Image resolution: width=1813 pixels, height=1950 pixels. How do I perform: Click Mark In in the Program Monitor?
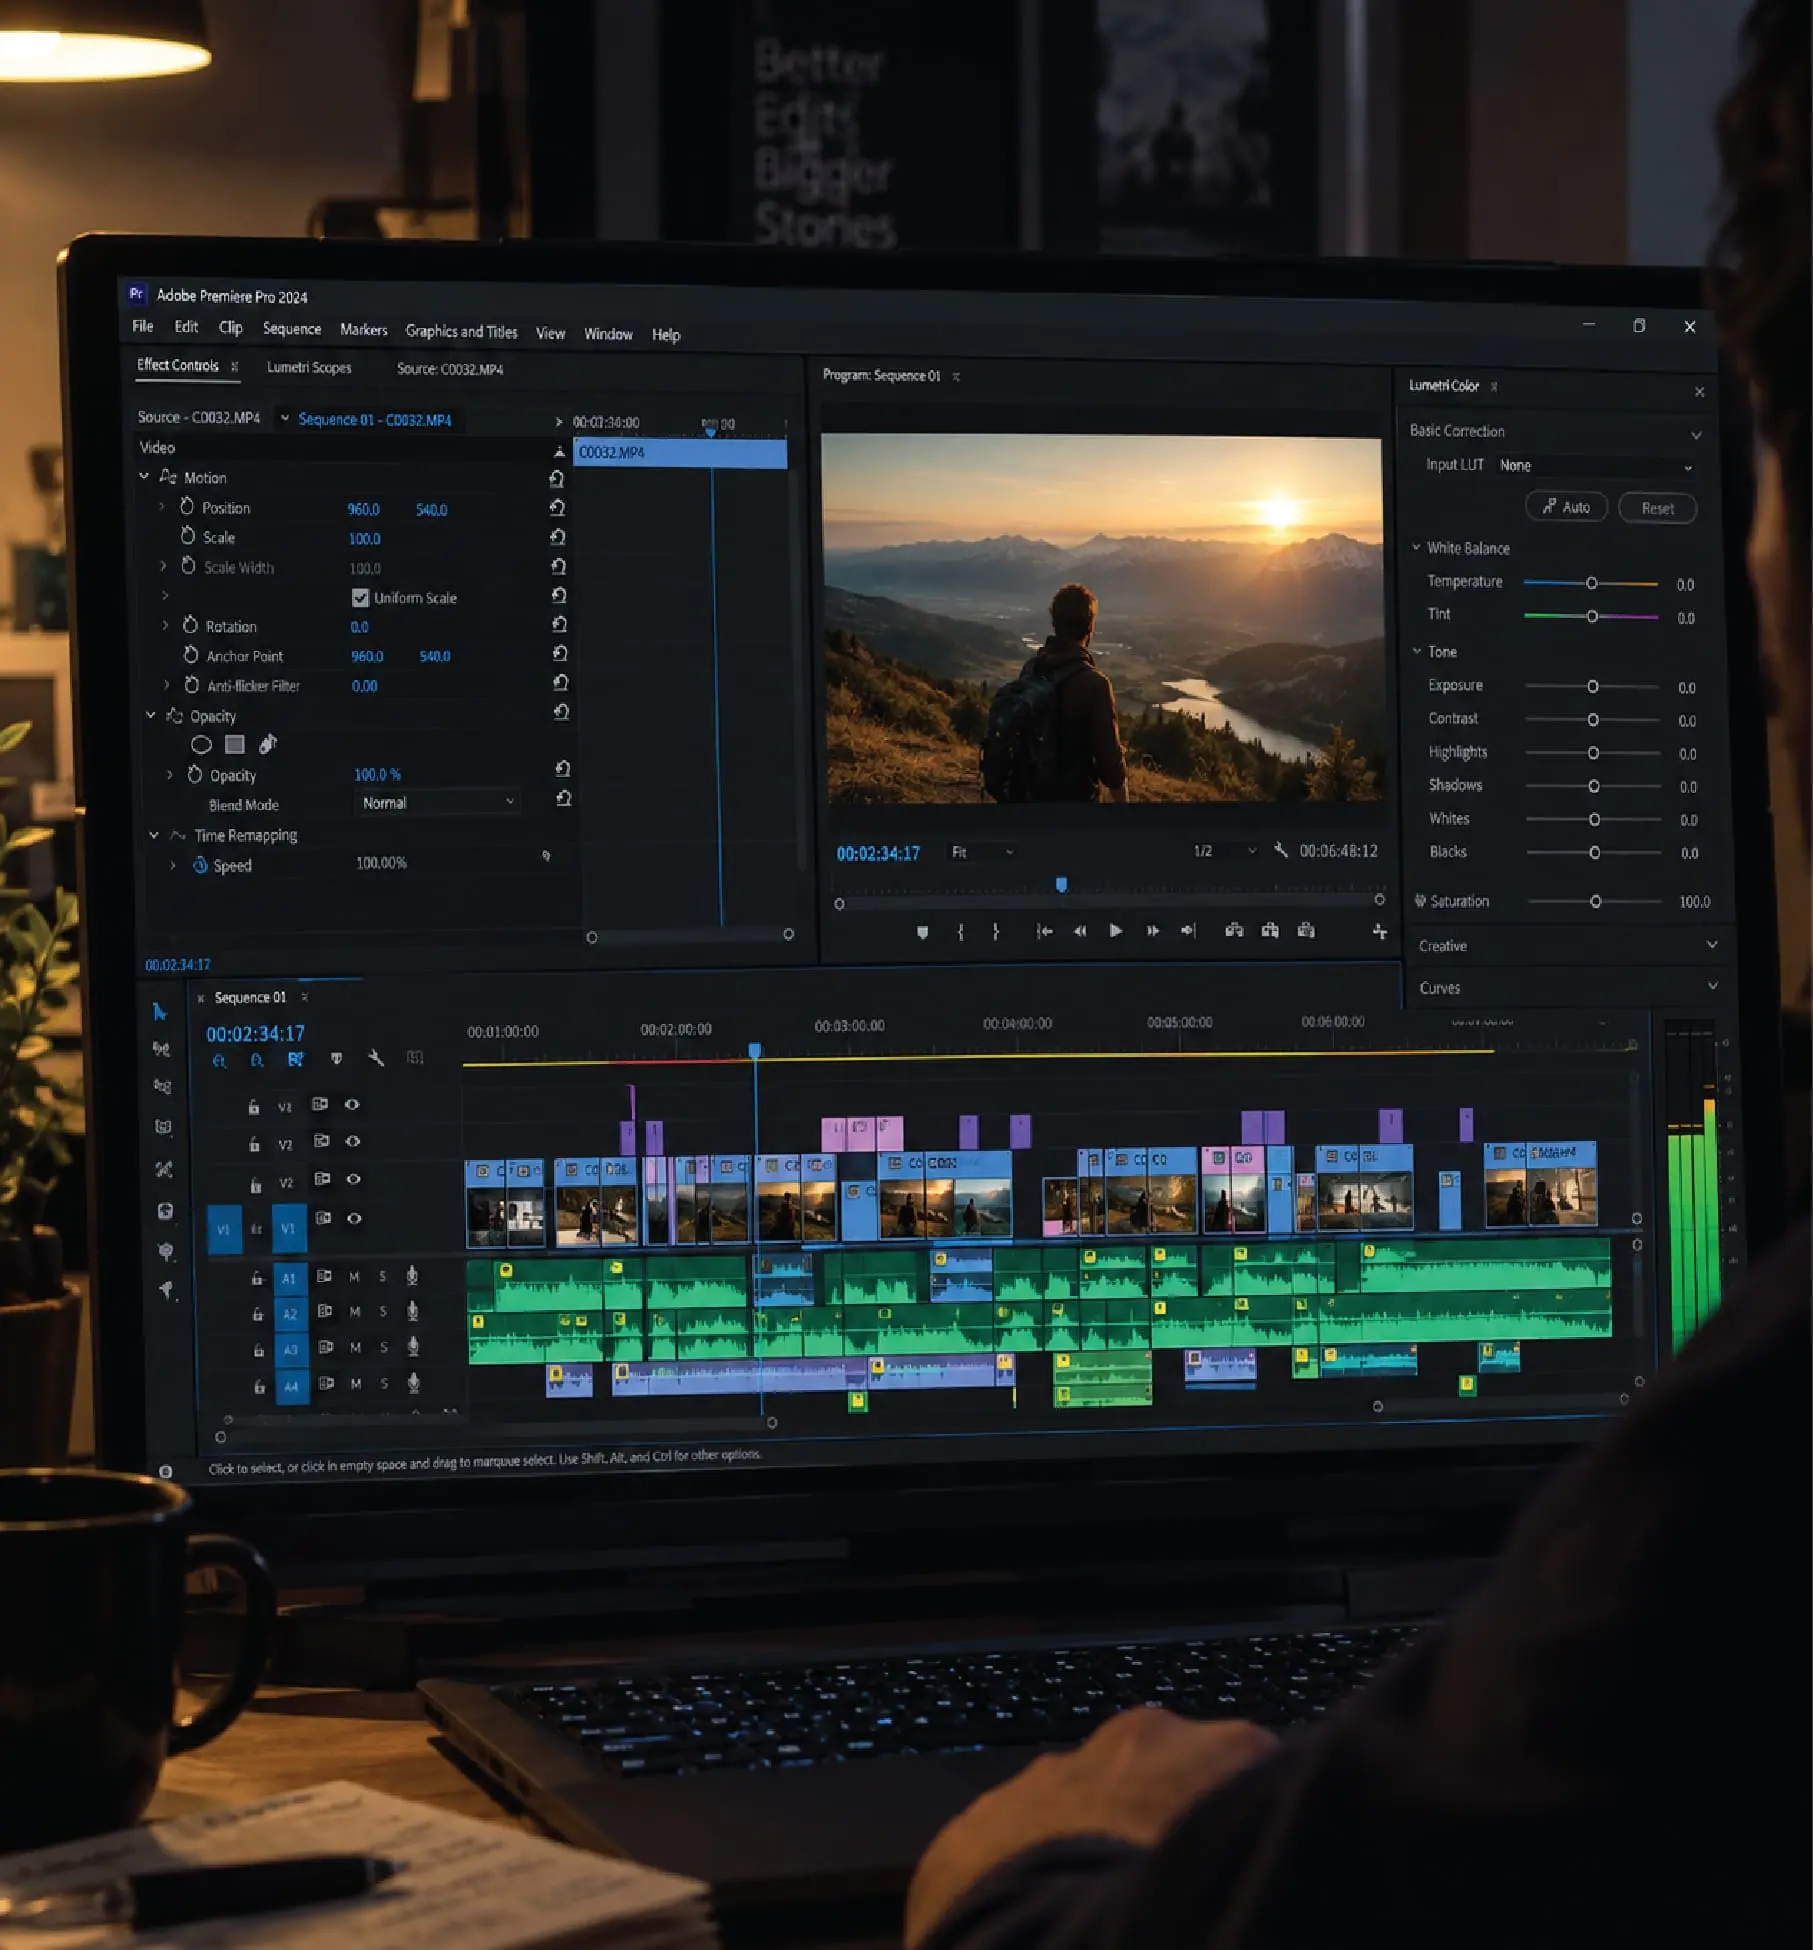pyautogui.click(x=961, y=932)
